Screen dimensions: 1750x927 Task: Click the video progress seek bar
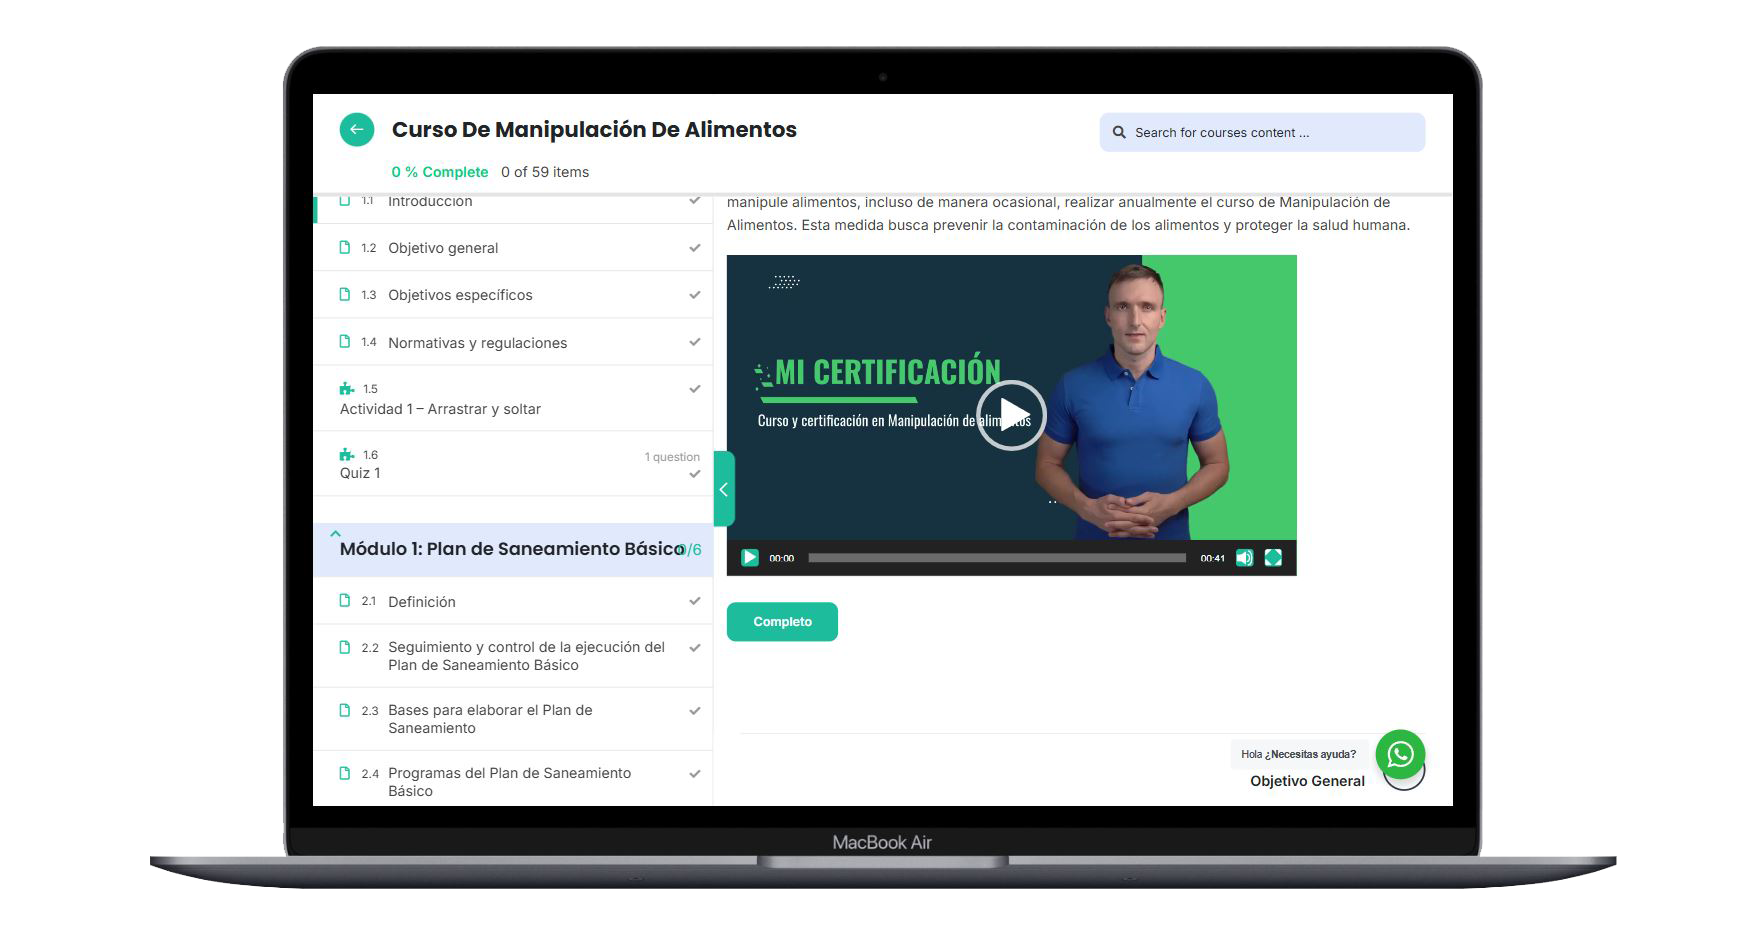pyautogui.click(x=996, y=558)
